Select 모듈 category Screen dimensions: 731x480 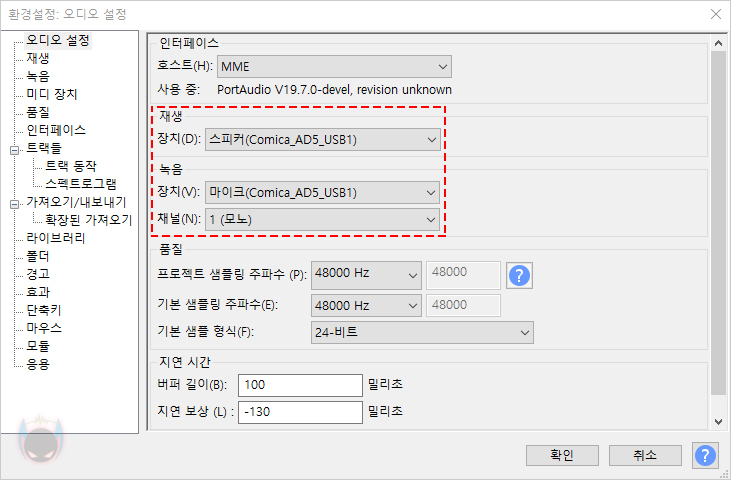click(38, 346)
